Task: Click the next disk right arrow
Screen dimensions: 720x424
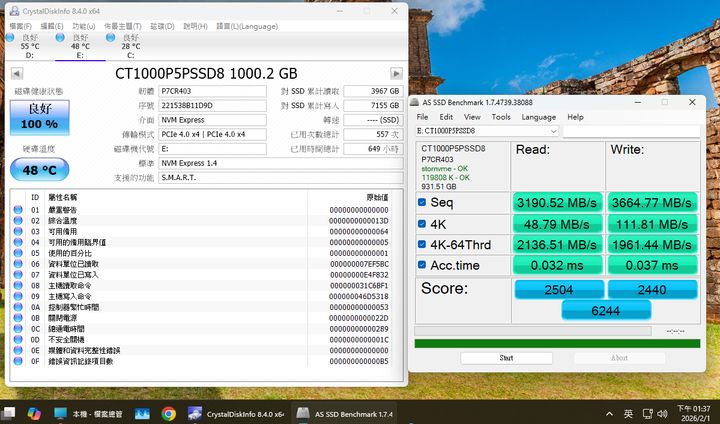Action: (397, 73)
